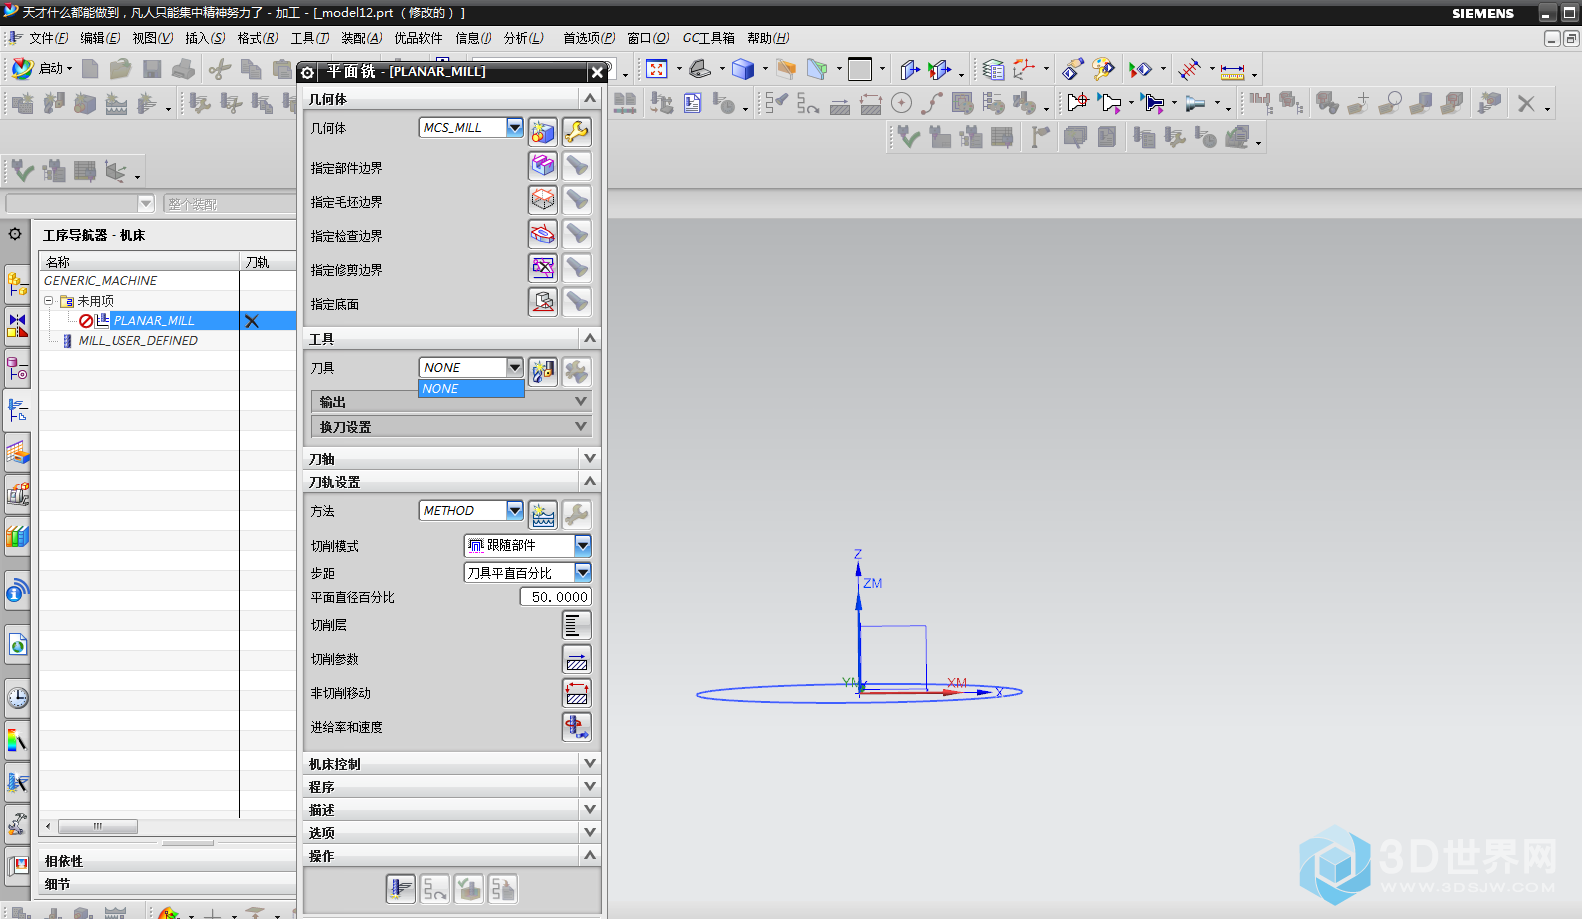1582x919 pixels.
Task: Click the main toolbar scissors cut icon
Action: (x=219, y=69)
